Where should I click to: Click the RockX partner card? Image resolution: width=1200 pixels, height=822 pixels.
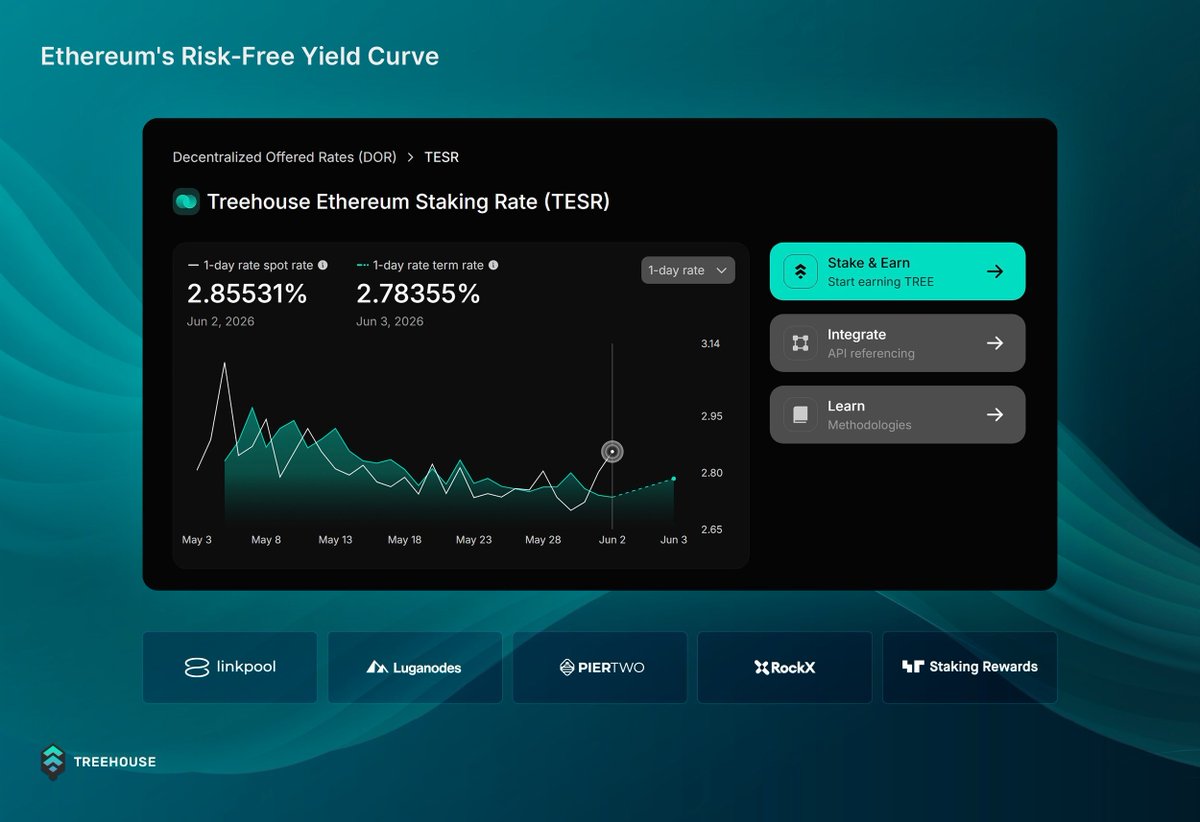pos(784,667)
